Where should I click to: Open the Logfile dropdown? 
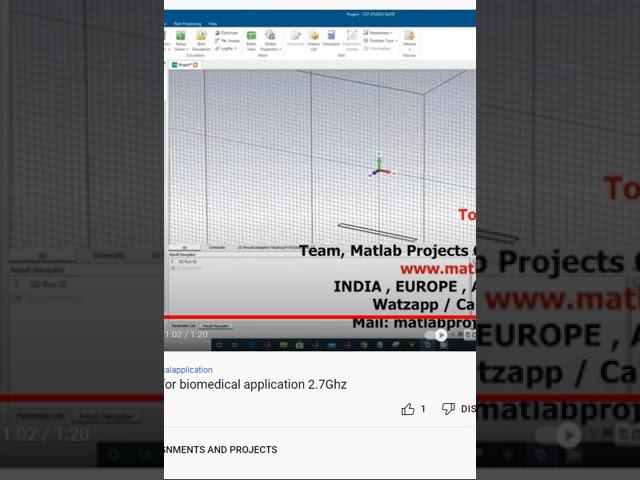[x=226, y=48]
